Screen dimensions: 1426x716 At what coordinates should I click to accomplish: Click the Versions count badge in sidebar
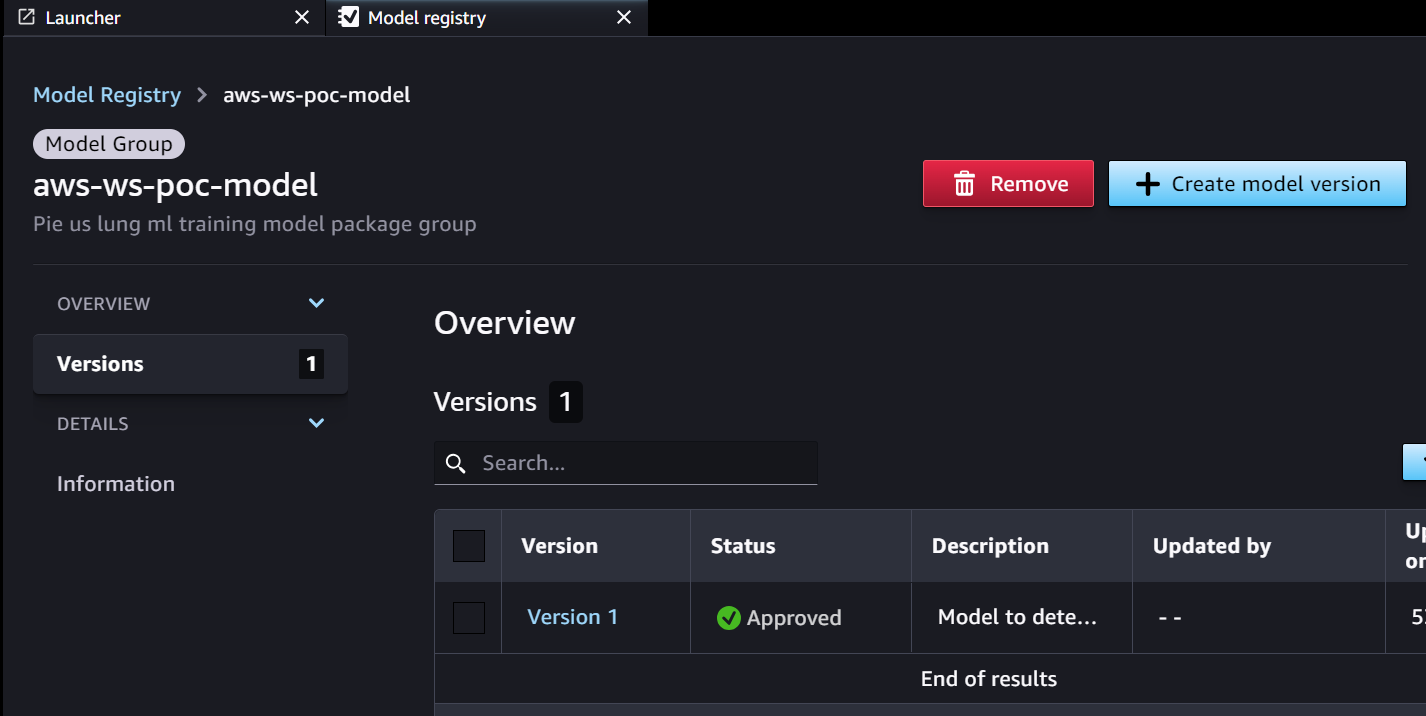(311, 364)
